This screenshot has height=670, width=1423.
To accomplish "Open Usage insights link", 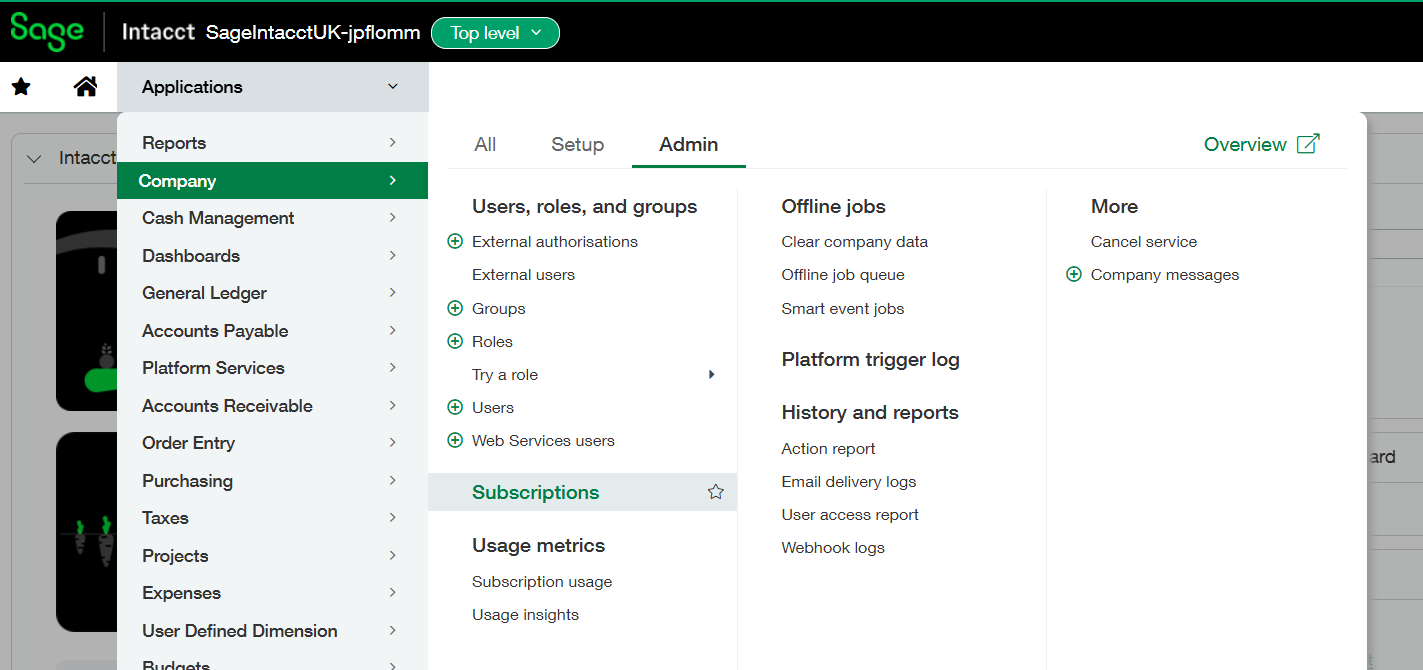I will pos(525,615).
